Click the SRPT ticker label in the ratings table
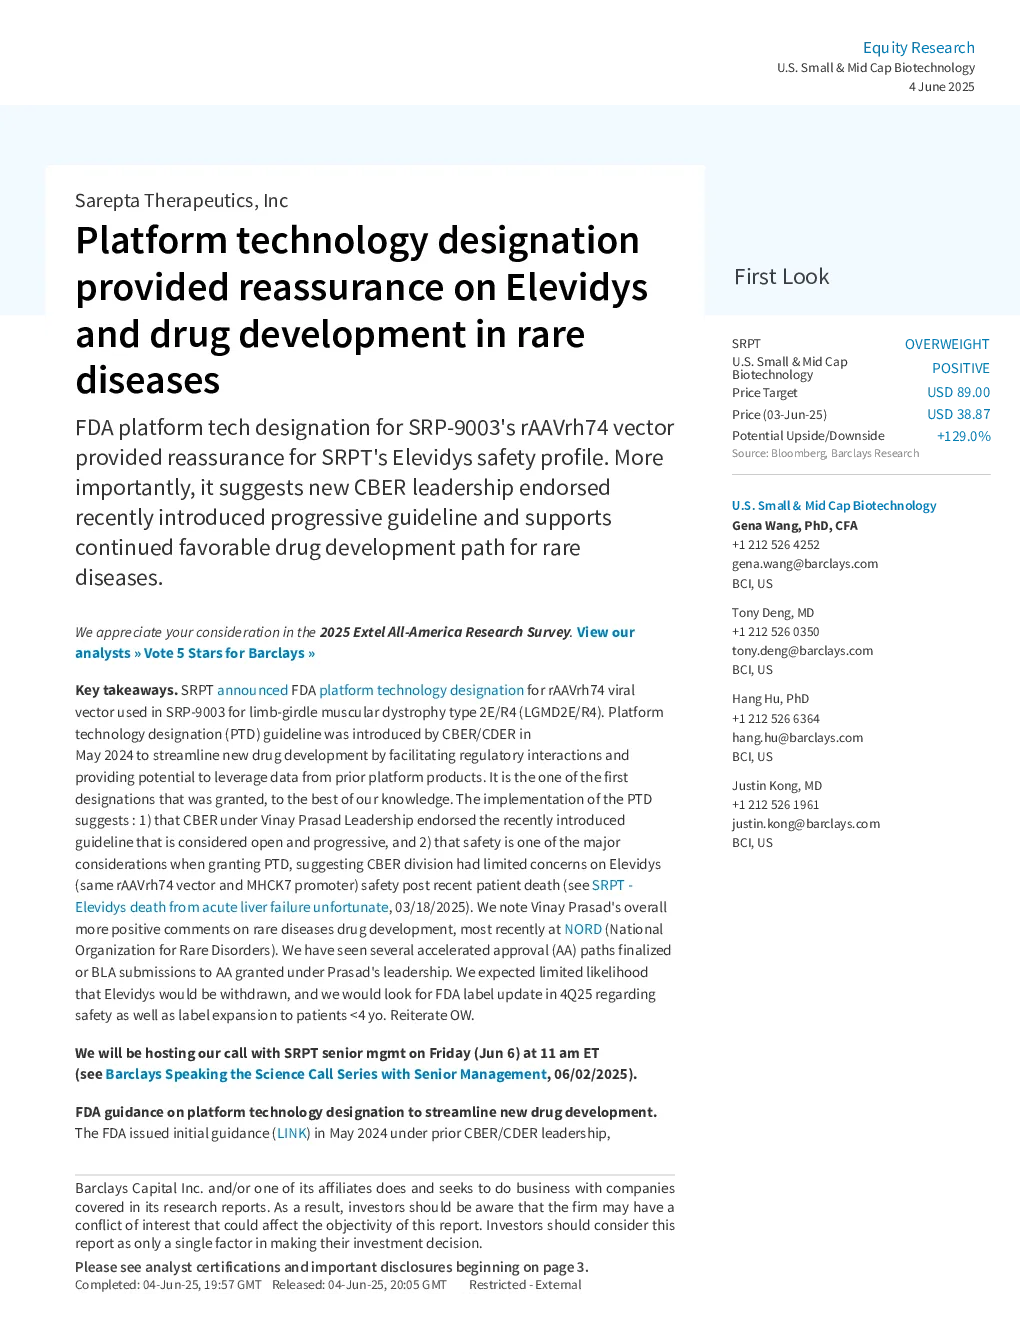 (x=746, y=344)
